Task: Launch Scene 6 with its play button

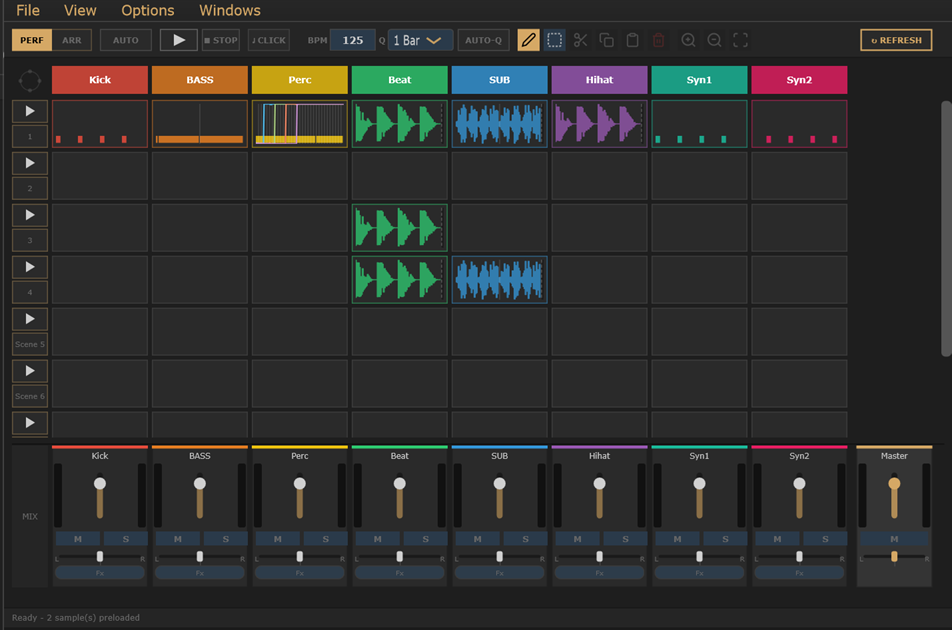Action: (30, 371)
